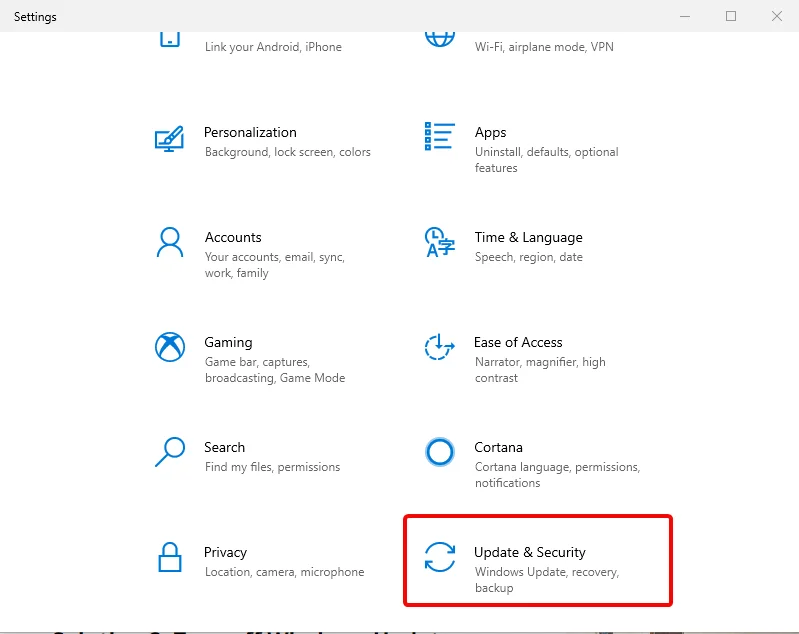Viewport: 799px width, 634px height.
Task: Go to Time & Language heading
Action: click(x=528, y=237)
